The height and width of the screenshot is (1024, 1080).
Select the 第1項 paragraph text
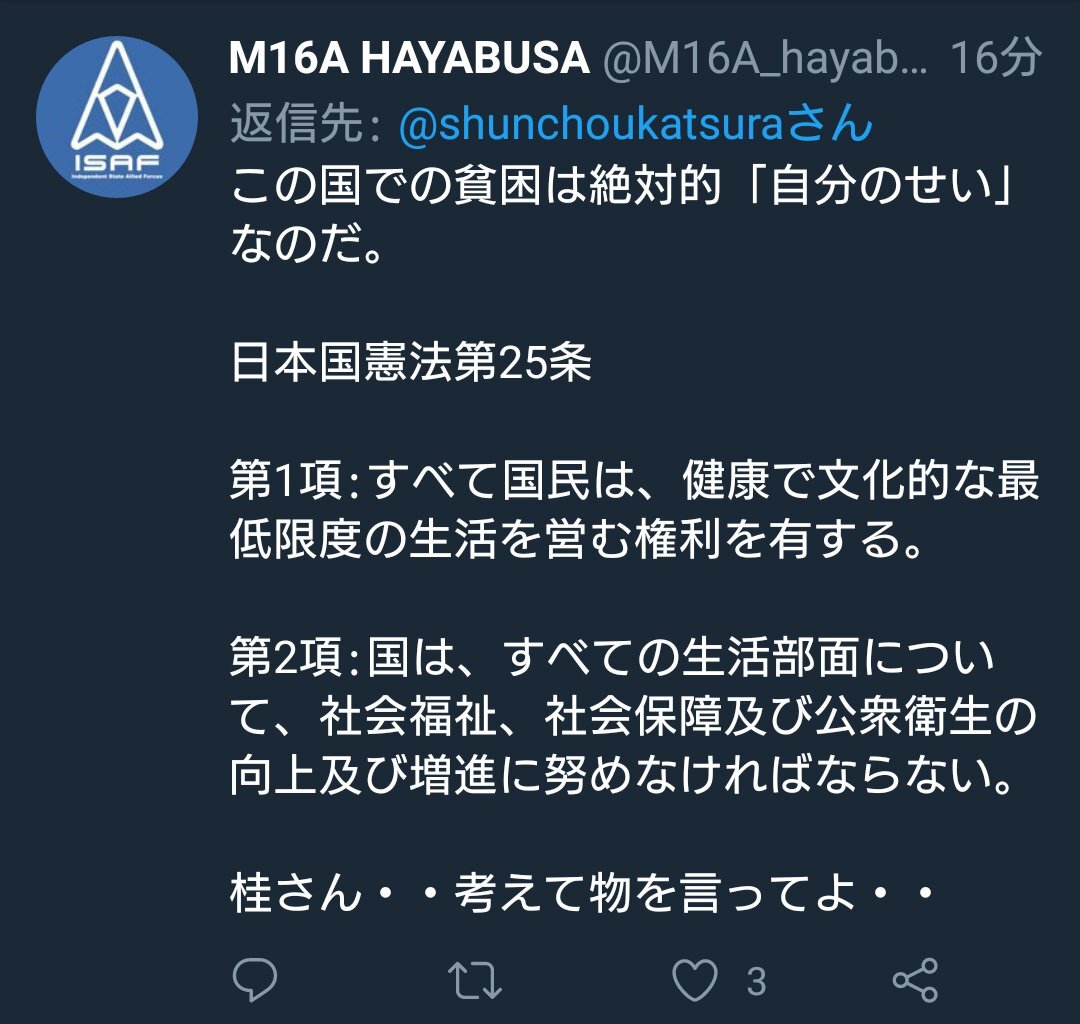pyautogui.click(x=634, y=510)
